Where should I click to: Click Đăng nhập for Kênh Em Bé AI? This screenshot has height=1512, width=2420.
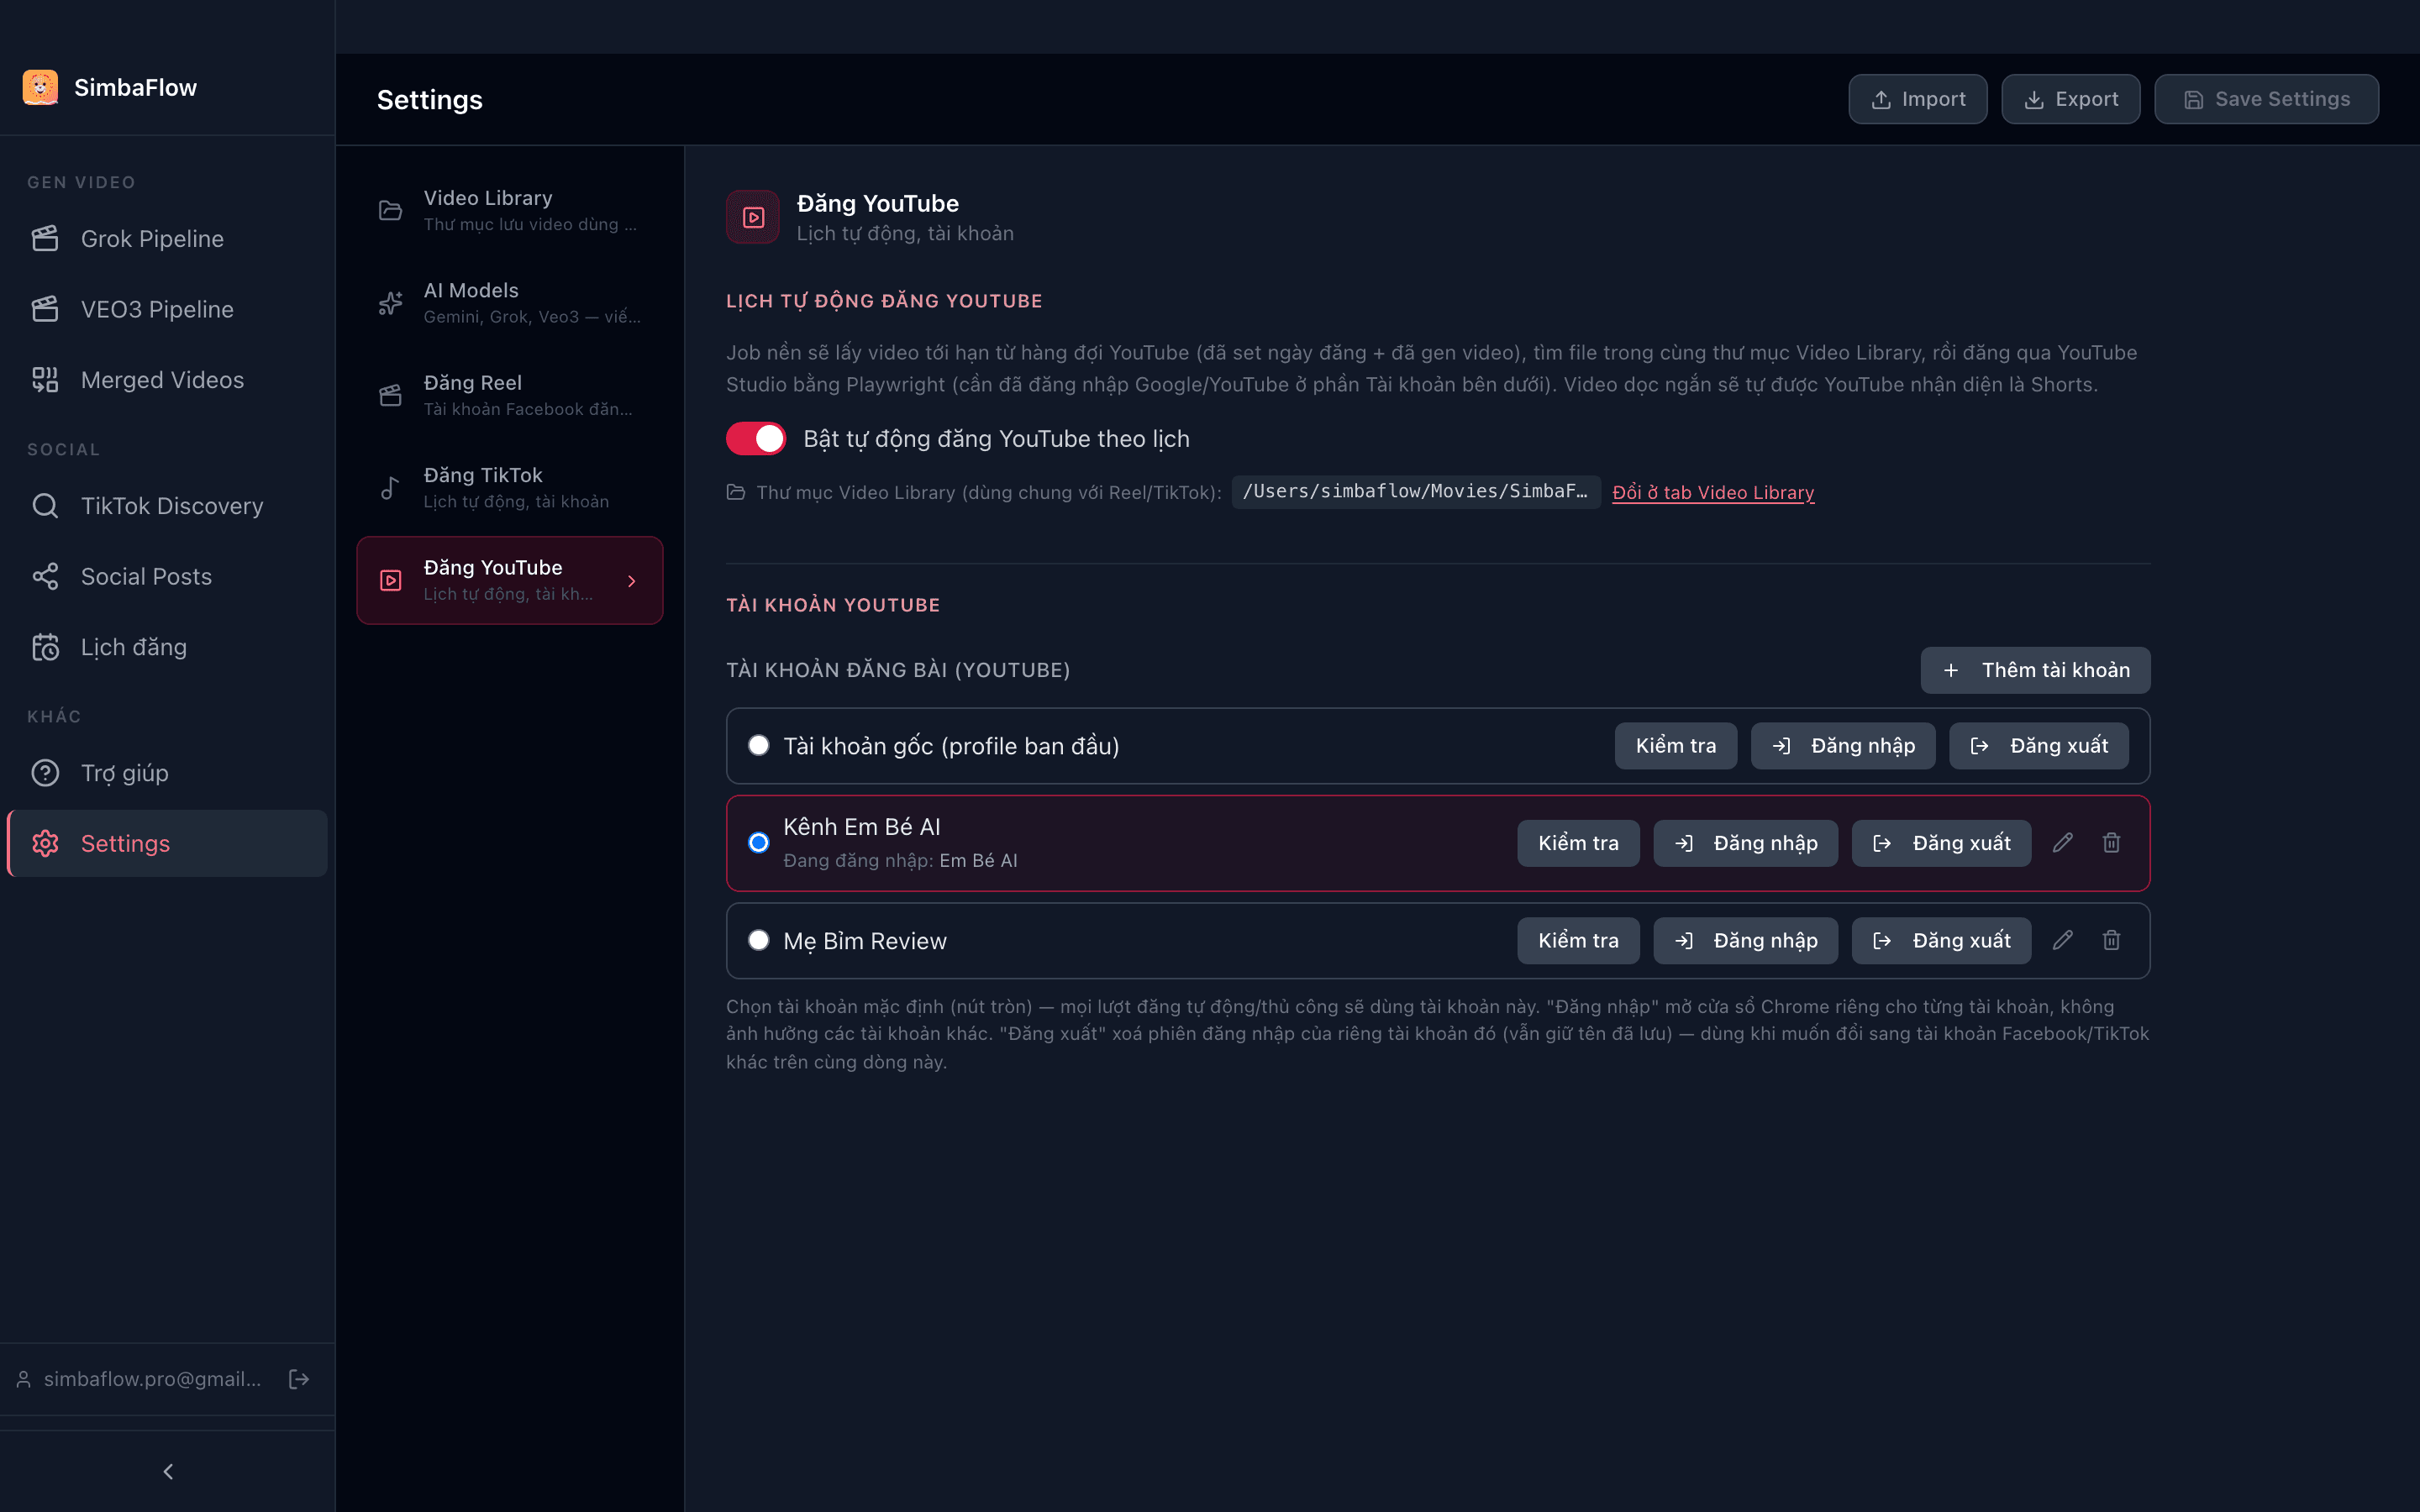(x=1746, y=843)
